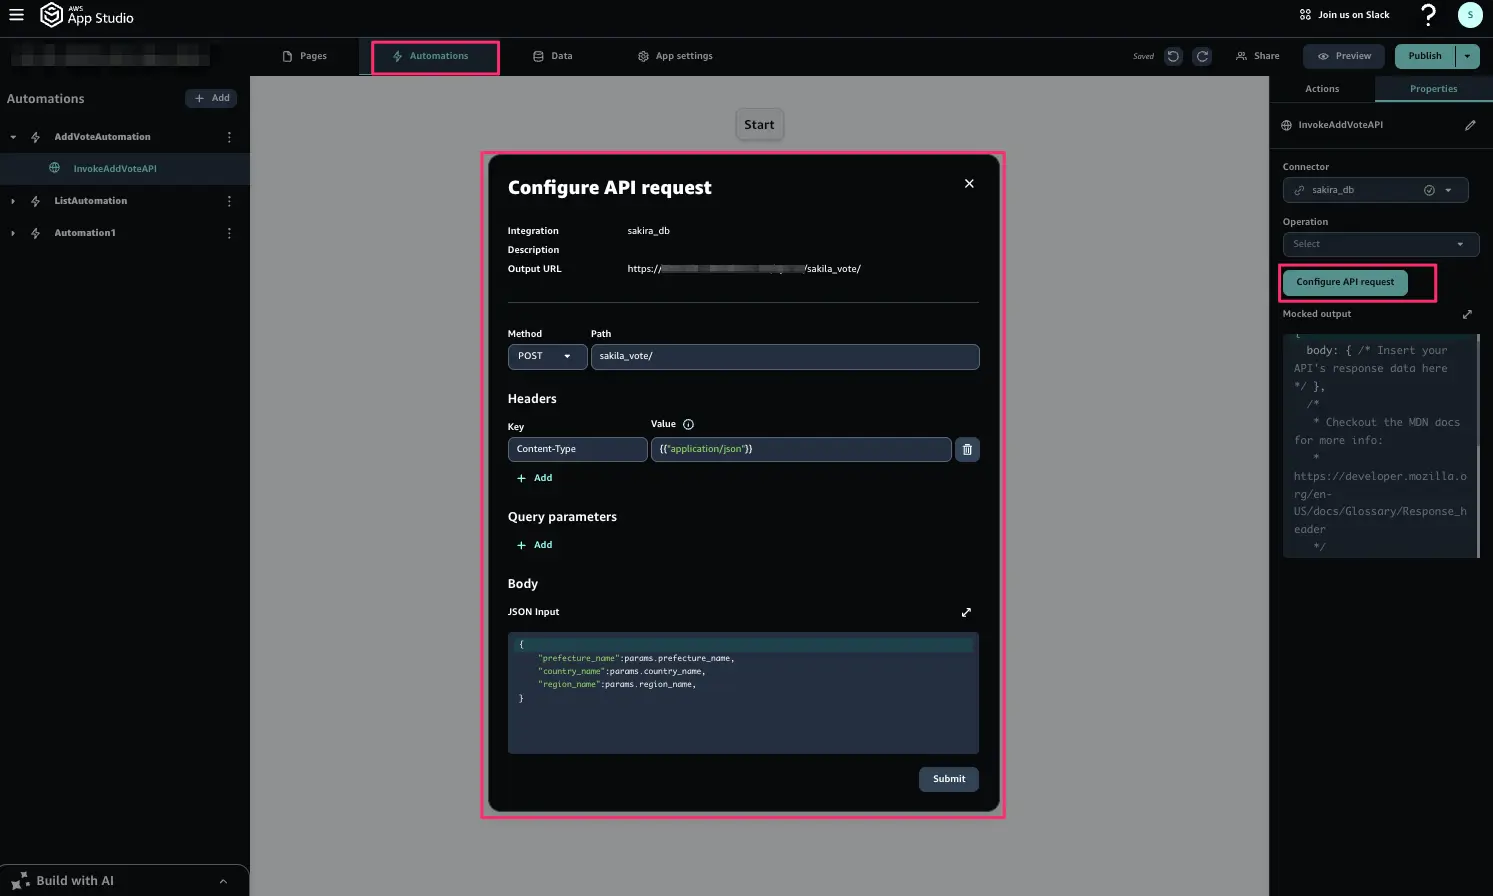Open the hamburger navigation menu
Image resolution: width=1493 pixels, height=896 pixels.
(16, 15)
